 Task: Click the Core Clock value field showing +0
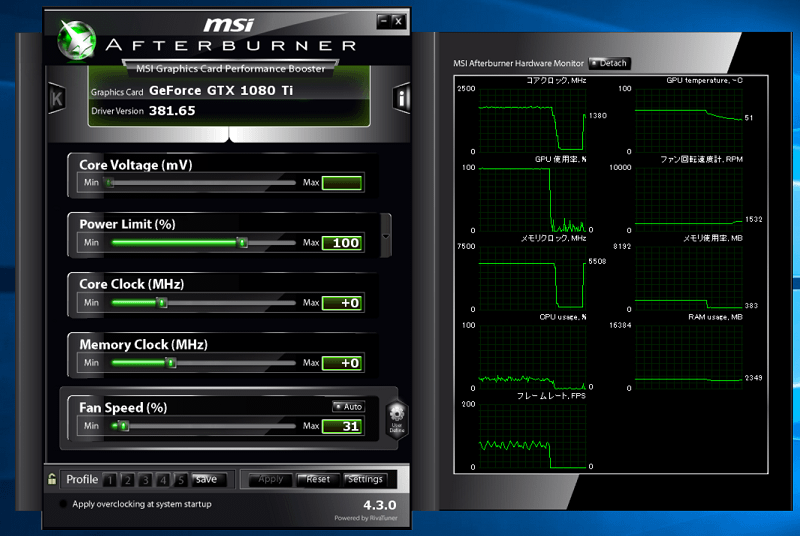tap(342, 303)
